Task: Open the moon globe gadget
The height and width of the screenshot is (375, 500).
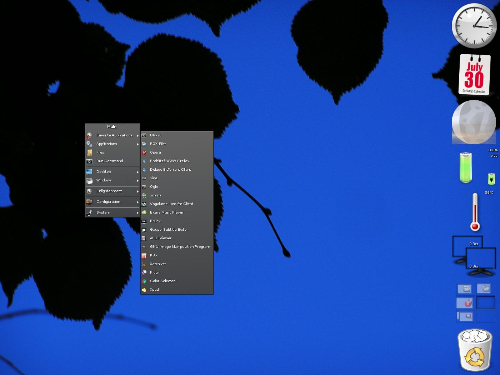Action: [x=474, y=122]
